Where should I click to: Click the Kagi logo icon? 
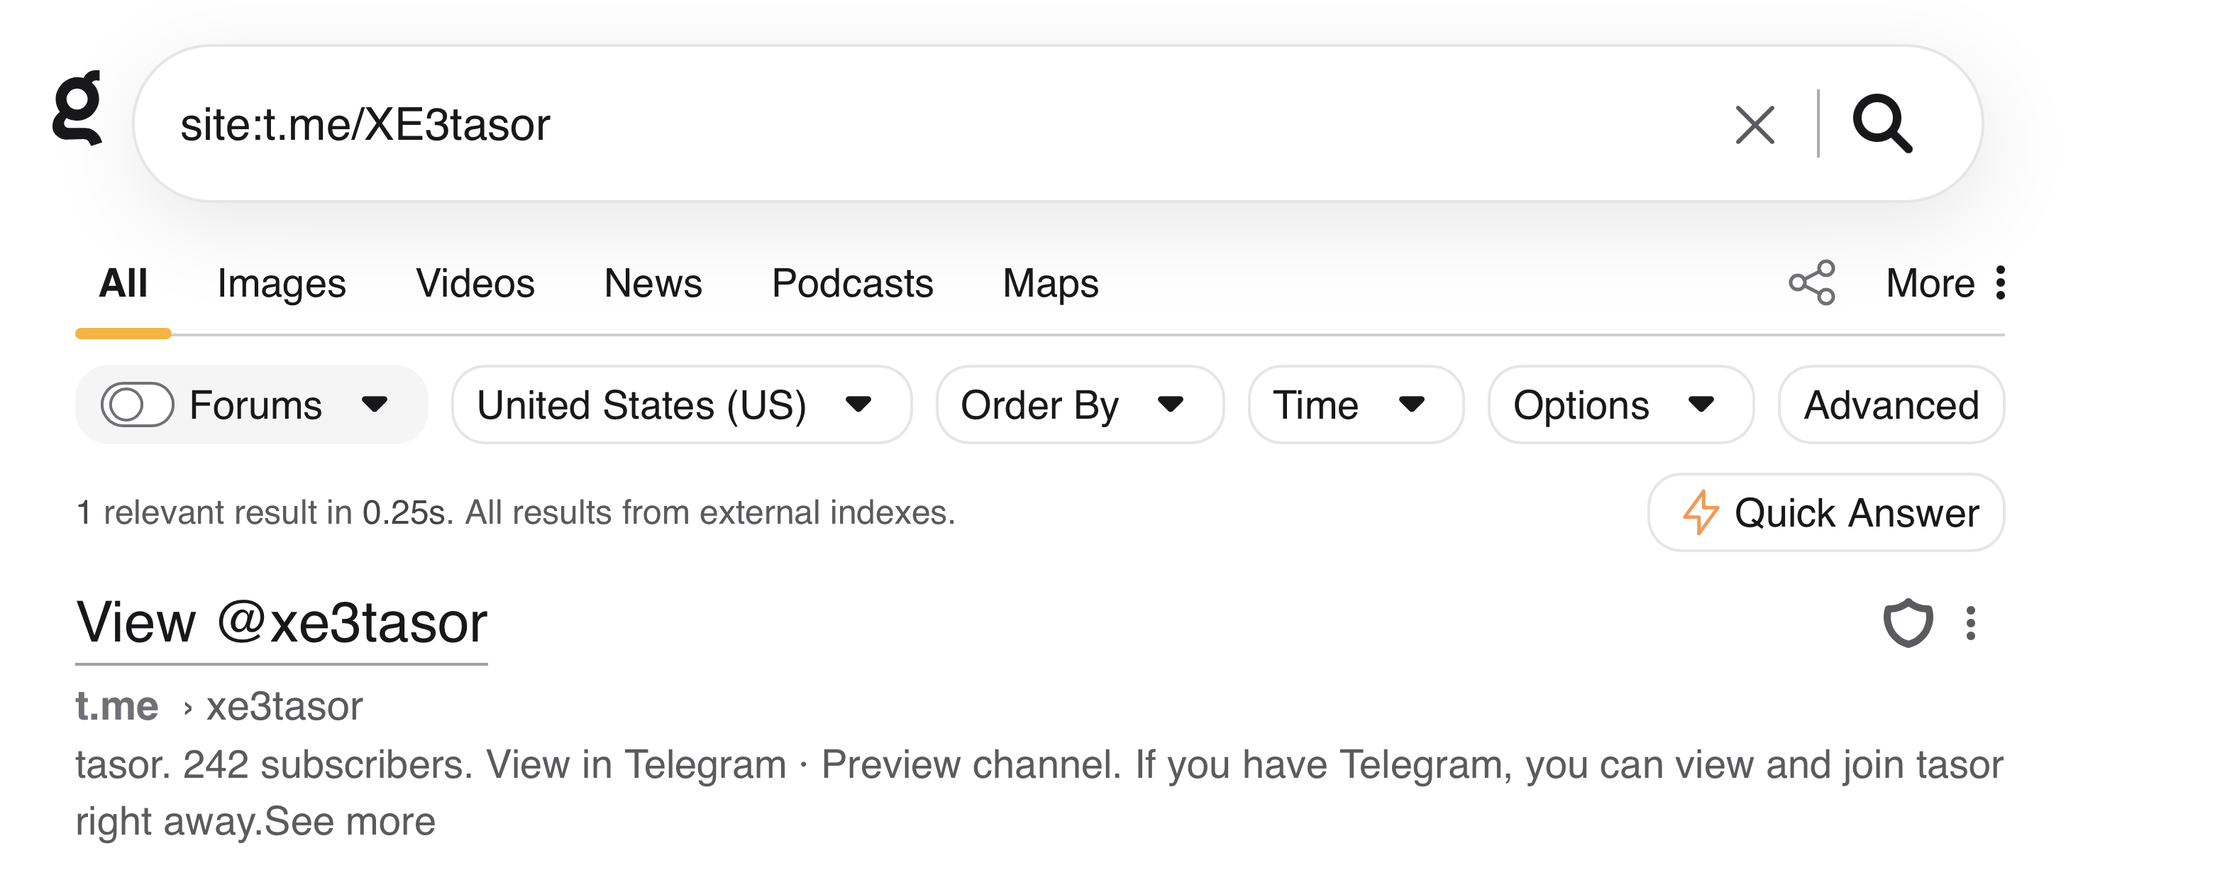78,108
